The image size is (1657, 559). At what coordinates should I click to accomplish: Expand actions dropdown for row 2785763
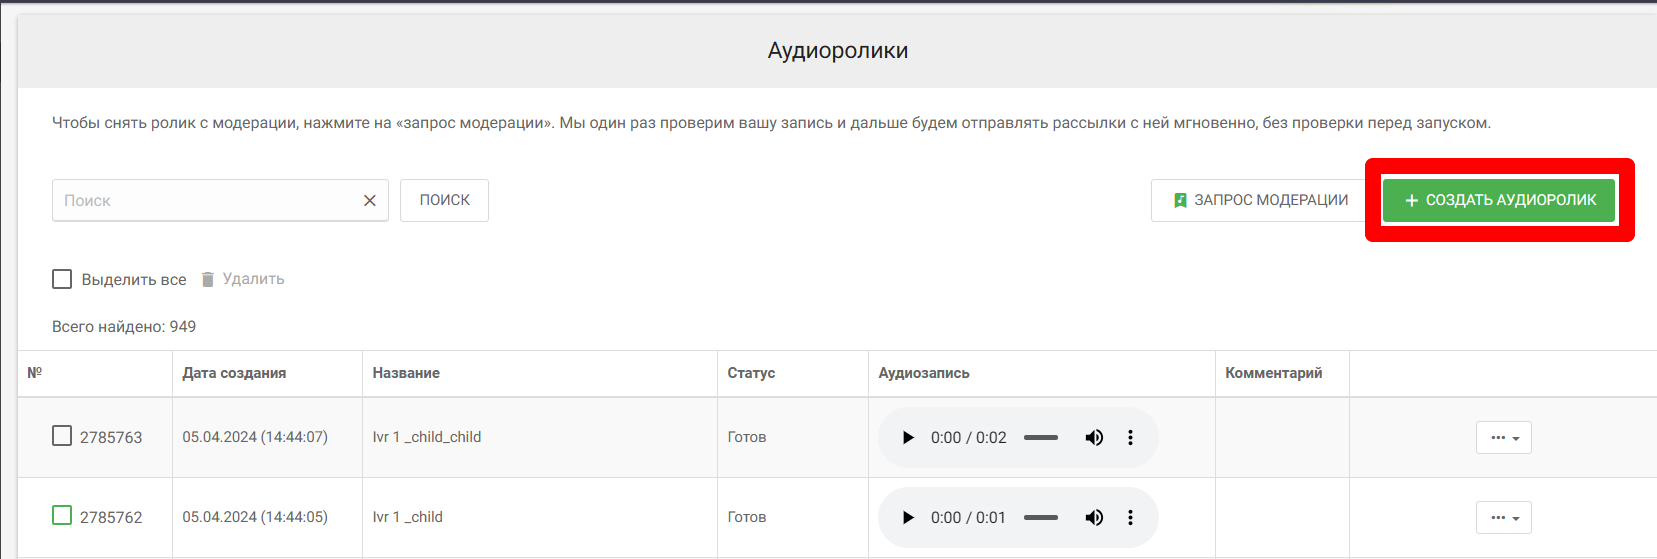[x=1503, y=438]
